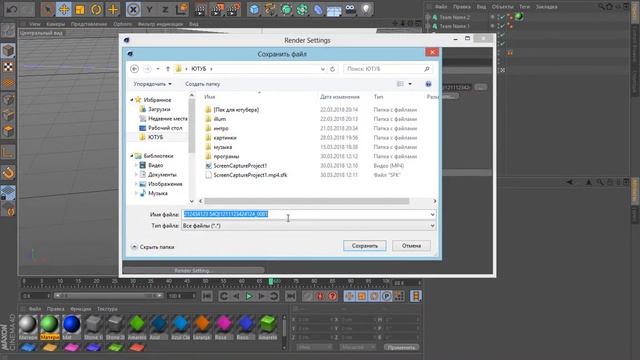This screenshot has height=360, width=640.
Task: Open the coordinate system icon after Z axis
Action: [x=182, y=9]
